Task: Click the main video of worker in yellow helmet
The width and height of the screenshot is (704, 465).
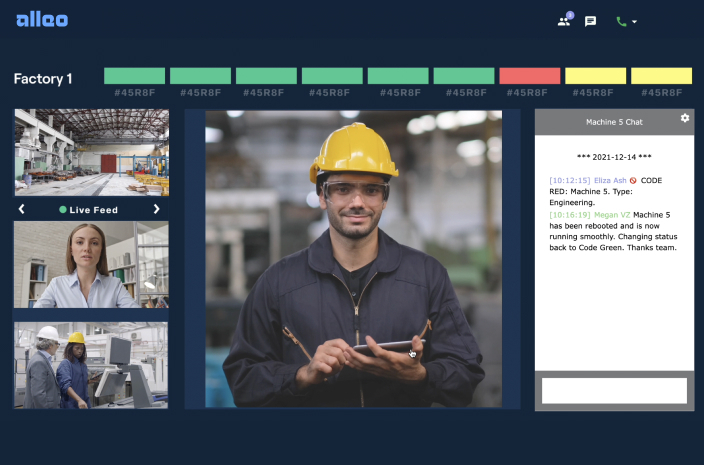Action: pyautogui.click(x=353, y=259)
